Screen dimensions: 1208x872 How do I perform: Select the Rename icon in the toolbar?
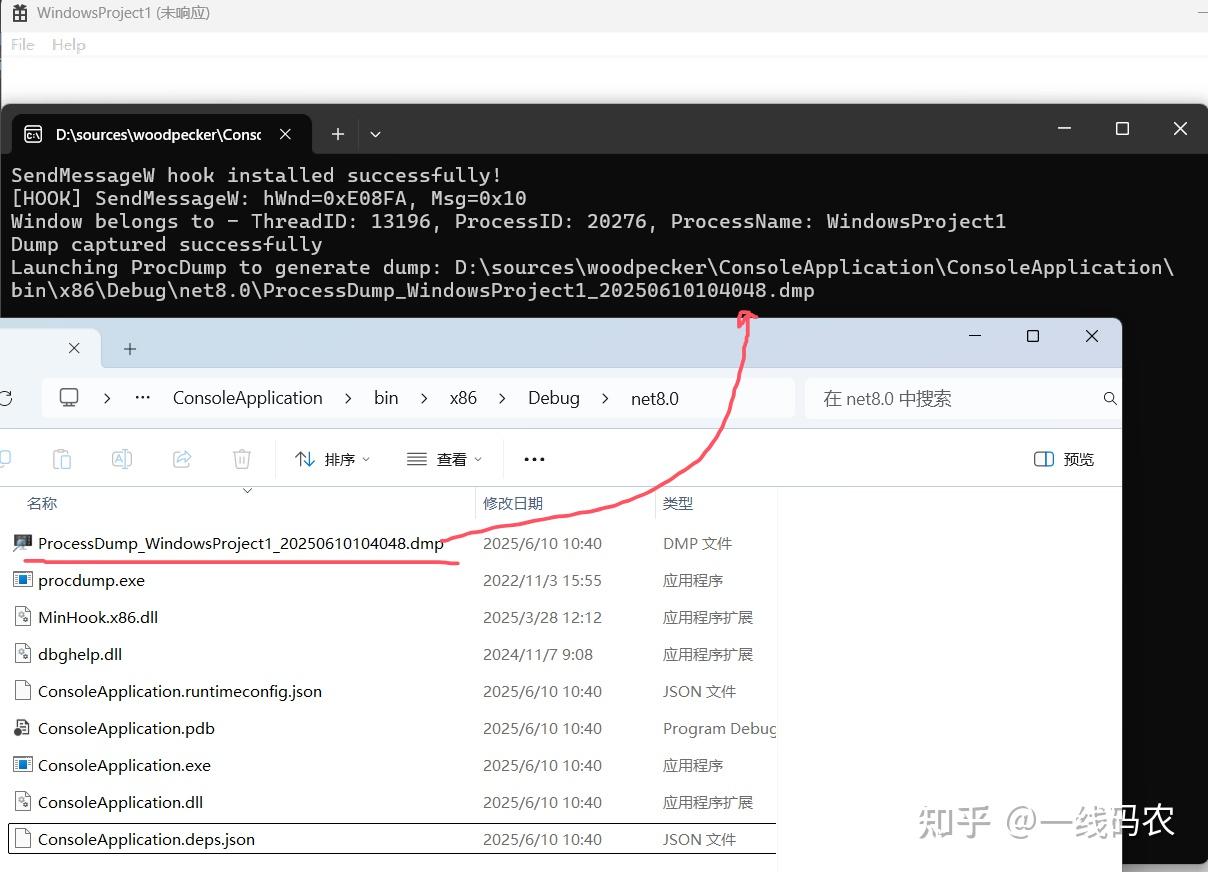click(x=122, y=458)
